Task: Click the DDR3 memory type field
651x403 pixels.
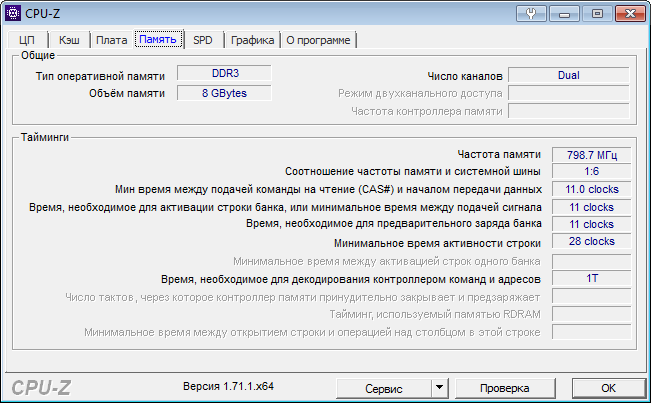Action: [225, 73]
